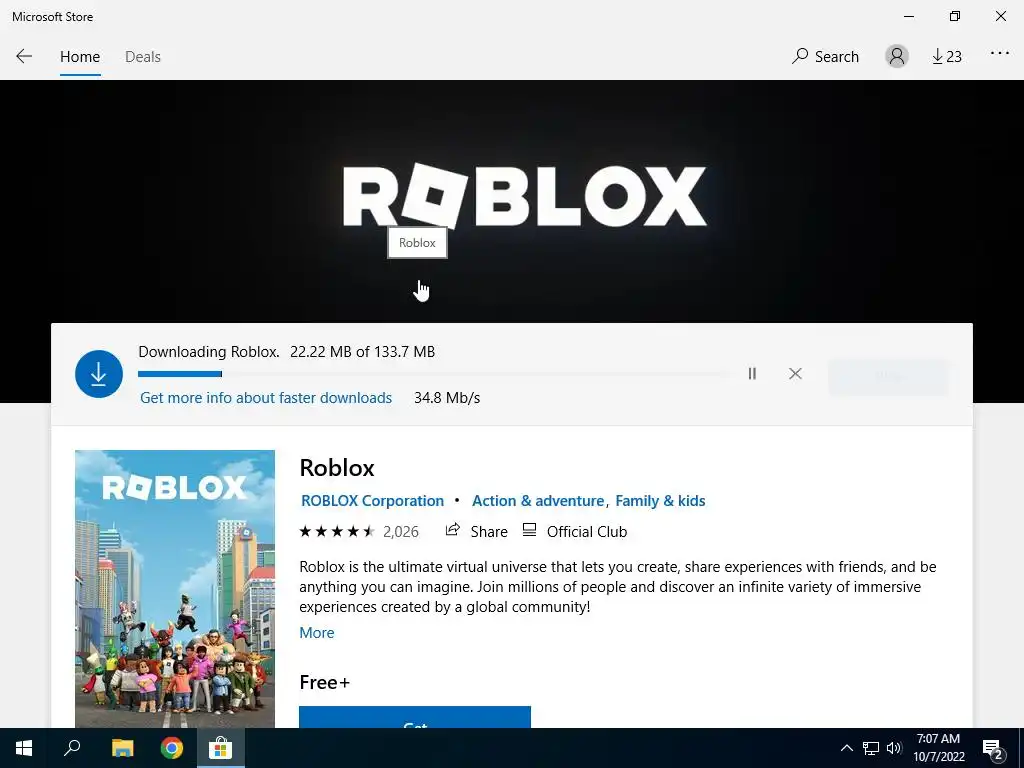Show hidden system tray icons

coord(846,748)
